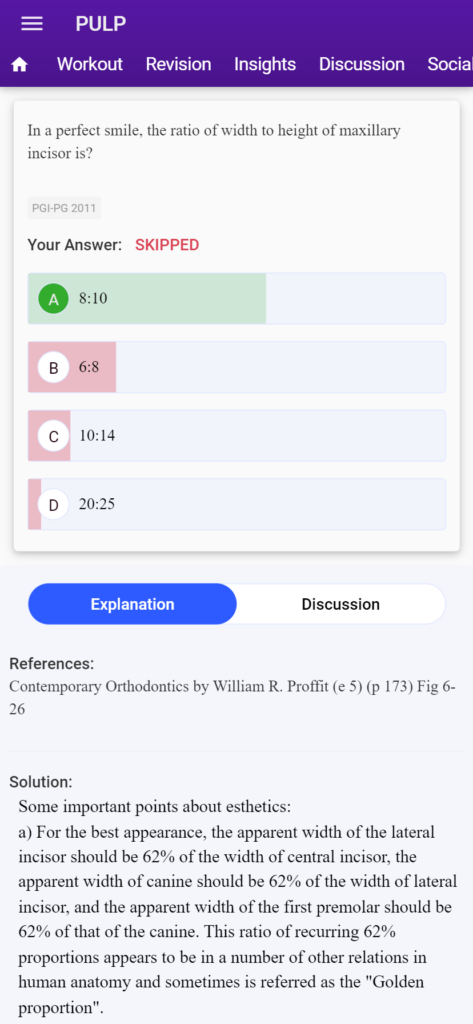473x1024 pixels.
Task: Go to Discussion in top navigation
Action: click(x=361, y=64)
